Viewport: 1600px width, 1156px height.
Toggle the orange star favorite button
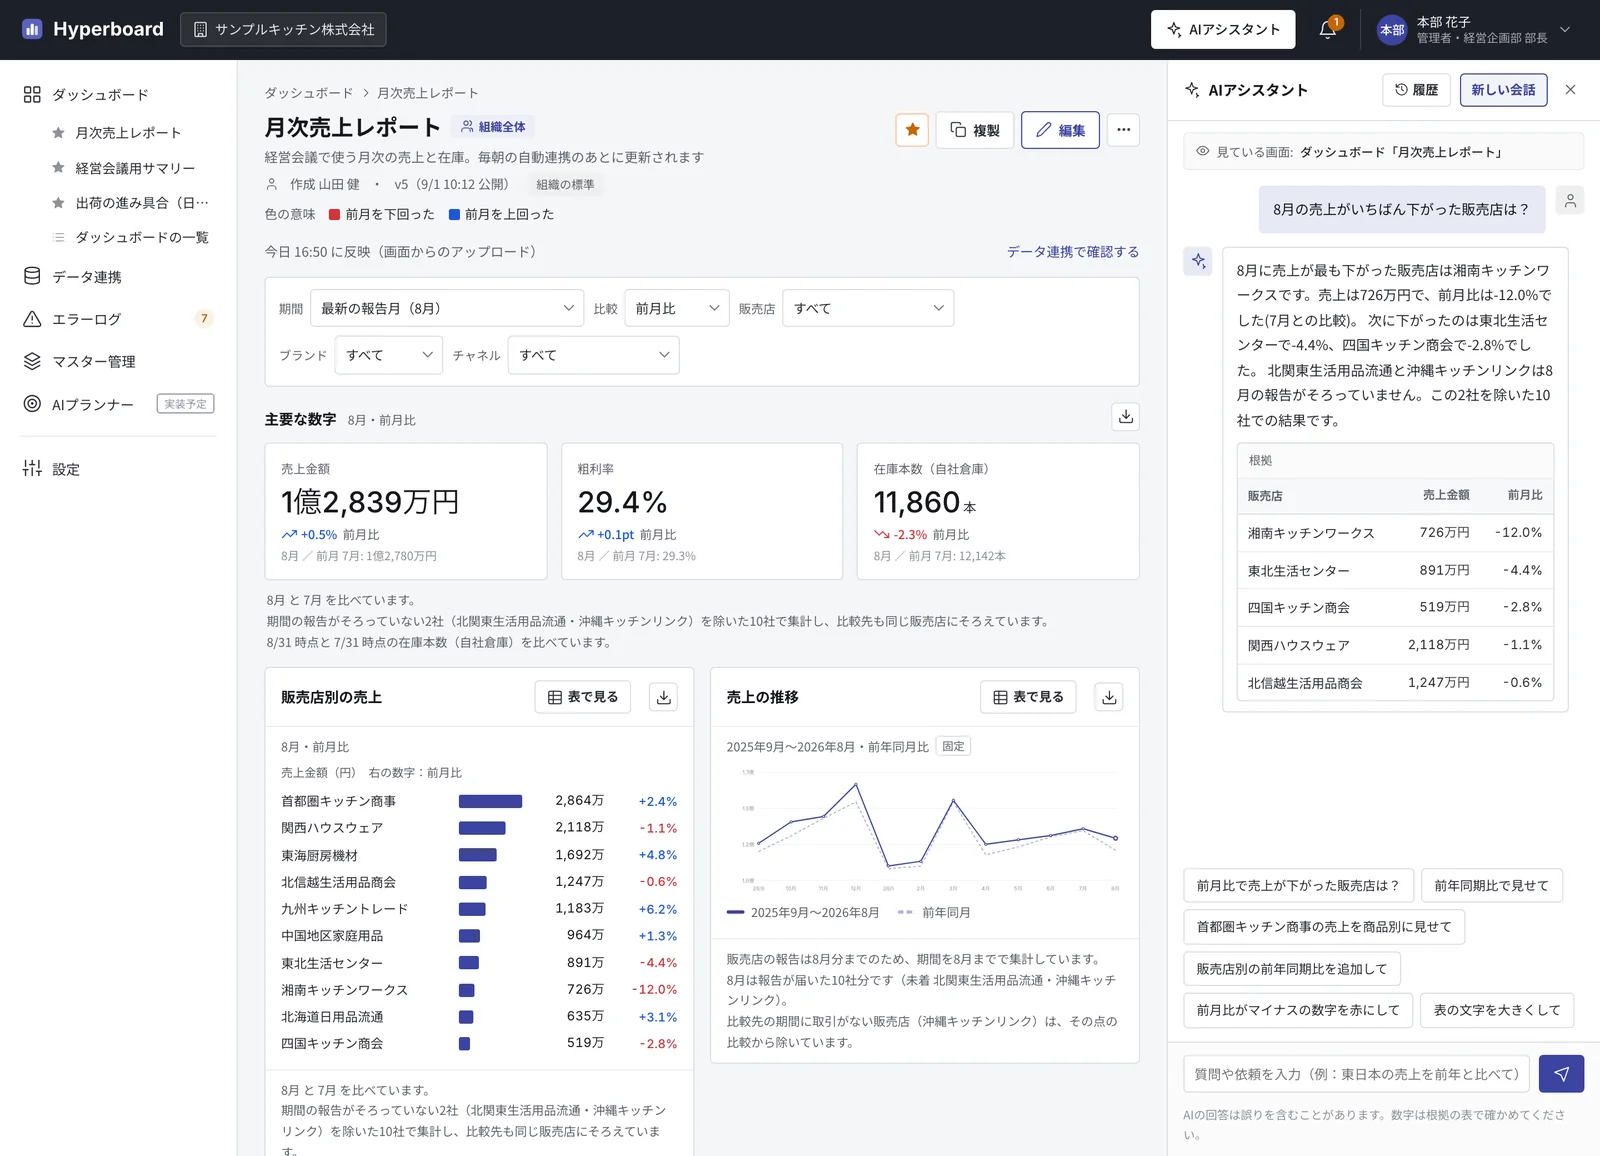click(x=912, y=130)
